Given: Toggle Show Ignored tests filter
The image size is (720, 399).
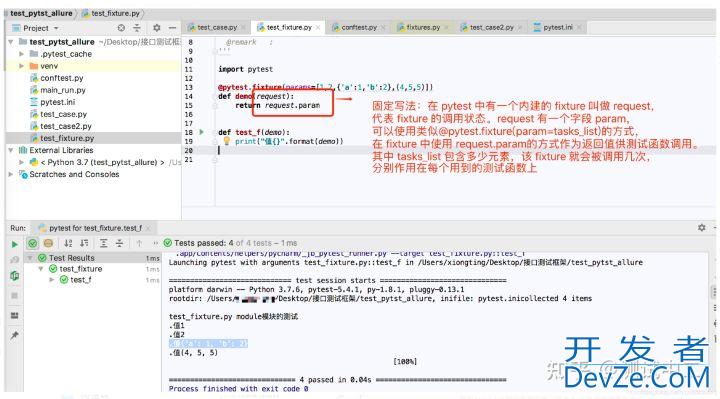Looking at the screenshot, I should pyautogui.click(x=48, y=243).
